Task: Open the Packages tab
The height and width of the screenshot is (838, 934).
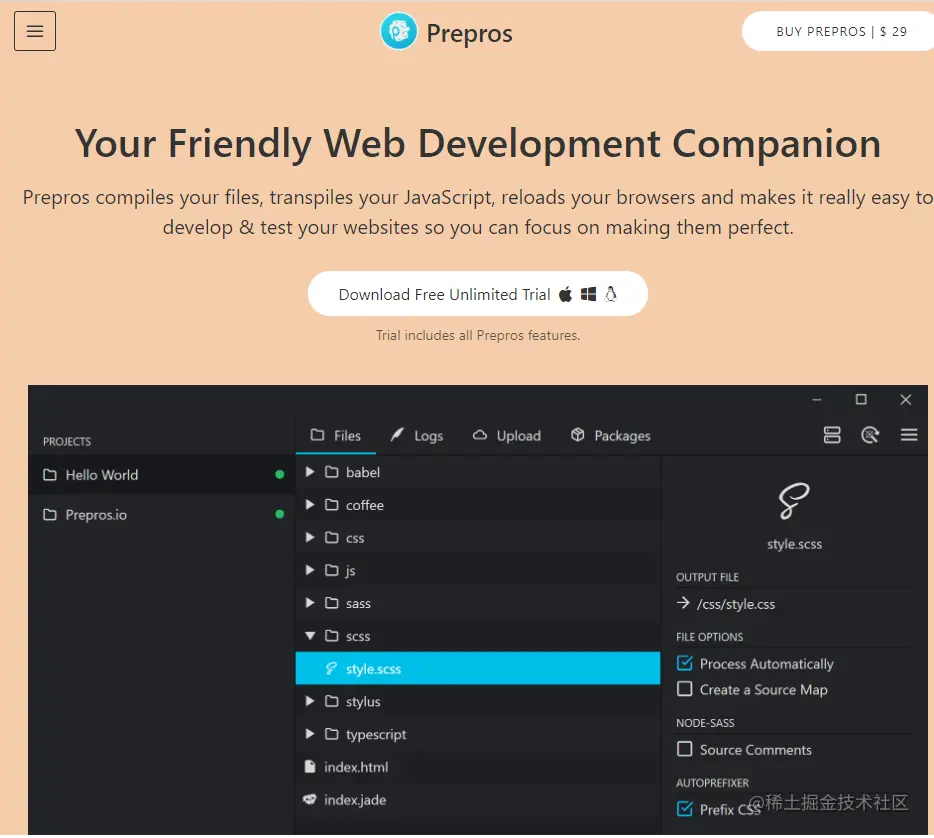Action: tap(611, 435)
